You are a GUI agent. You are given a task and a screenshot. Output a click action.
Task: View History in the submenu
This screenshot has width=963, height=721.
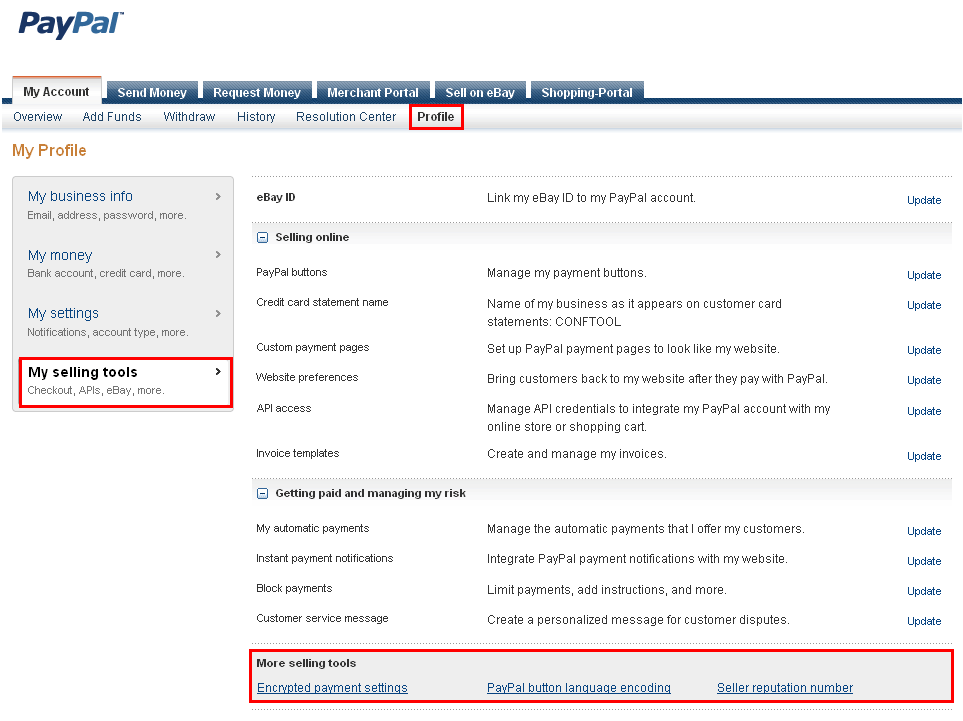click(x=256, y=117)
